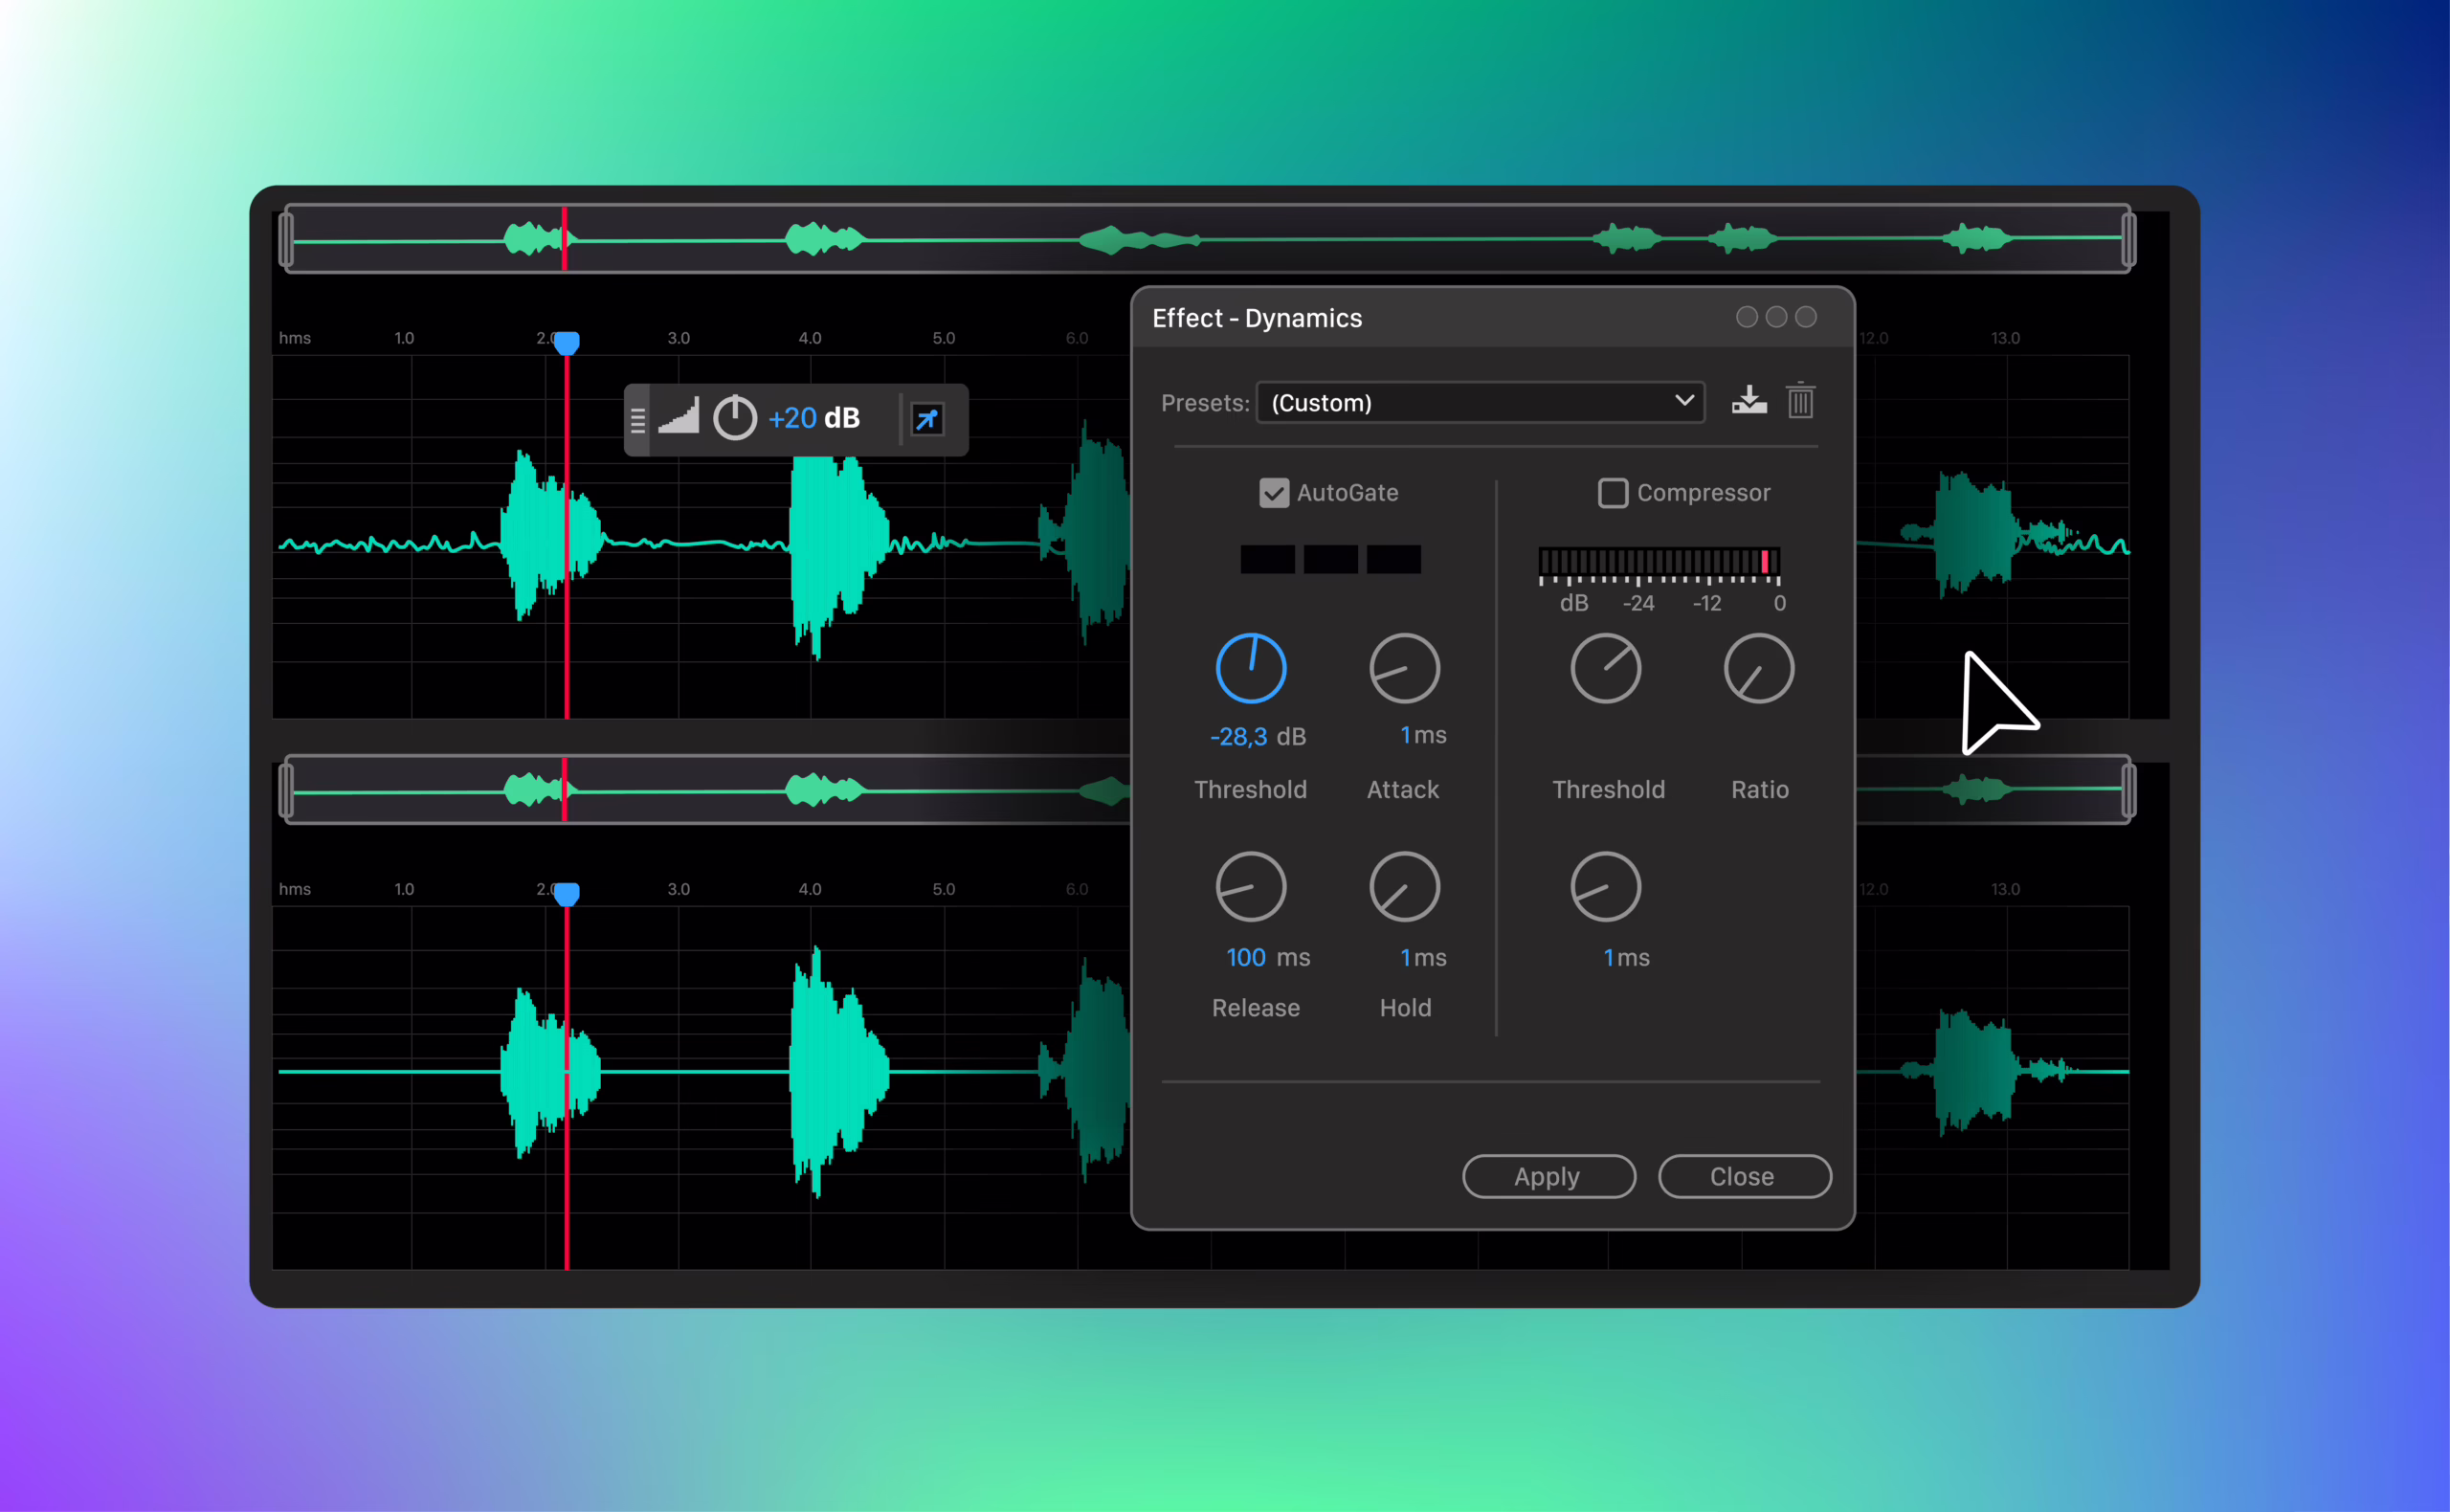The height and width of the screenshot is (1512, 2450).
Task: Click the fade ramp icon in the floating toolbar
Action: pos(679,416)
